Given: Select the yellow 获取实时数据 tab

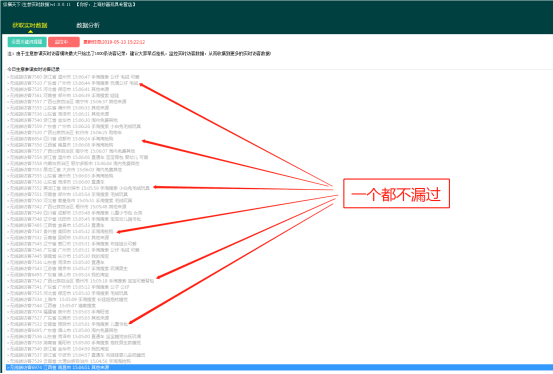Looking at the screenshot, I should coord(30,25).
